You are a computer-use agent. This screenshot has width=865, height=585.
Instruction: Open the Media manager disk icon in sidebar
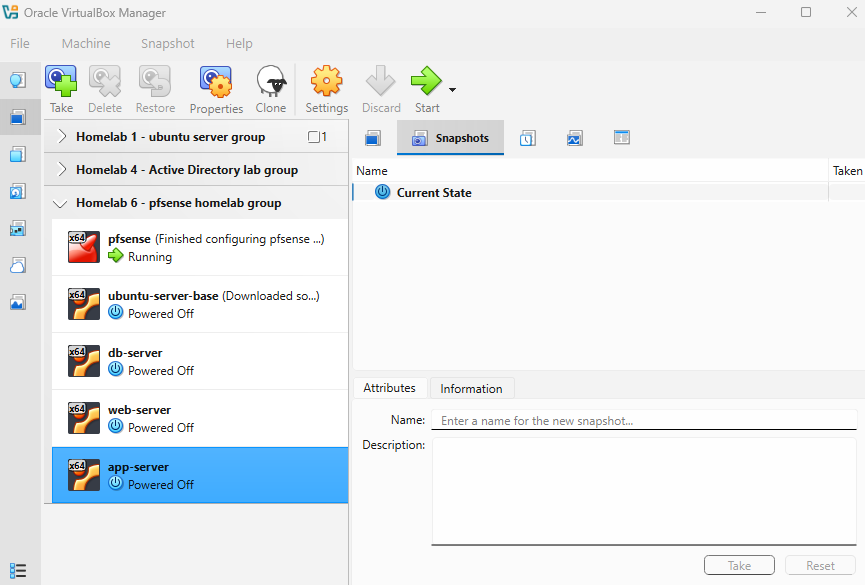tap(18, 192)
